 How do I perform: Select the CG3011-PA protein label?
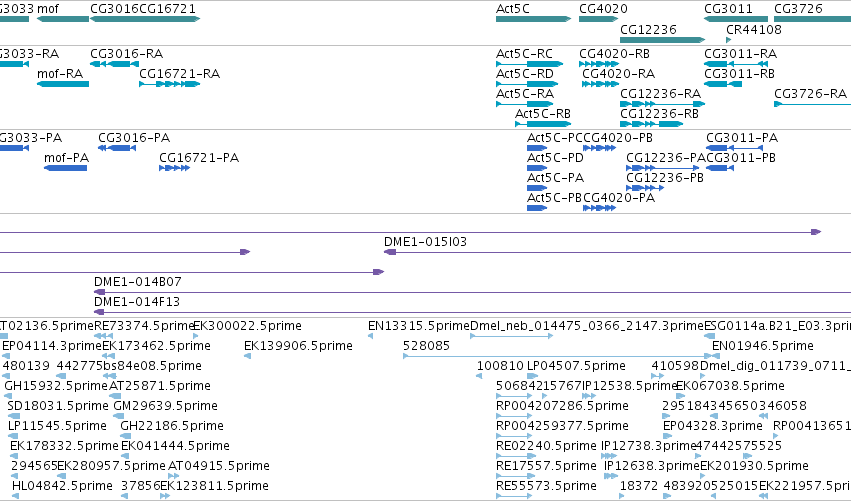(x=742, y=138)
